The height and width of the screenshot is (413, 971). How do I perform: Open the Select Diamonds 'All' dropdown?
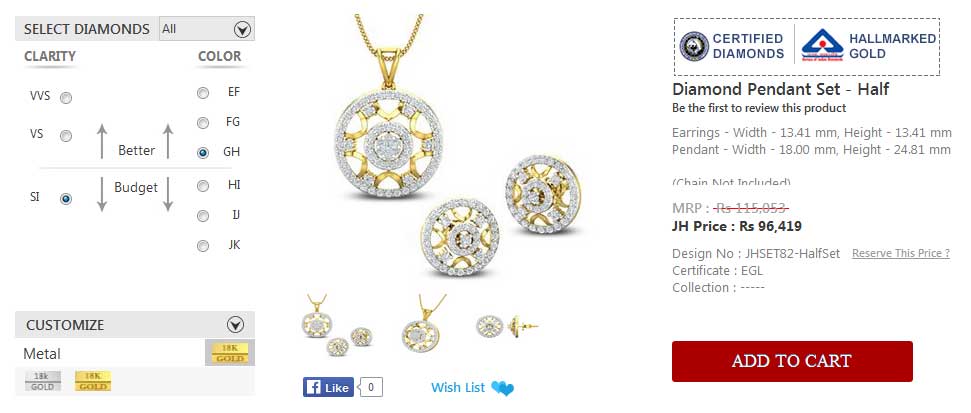click(x=207, y=28)
